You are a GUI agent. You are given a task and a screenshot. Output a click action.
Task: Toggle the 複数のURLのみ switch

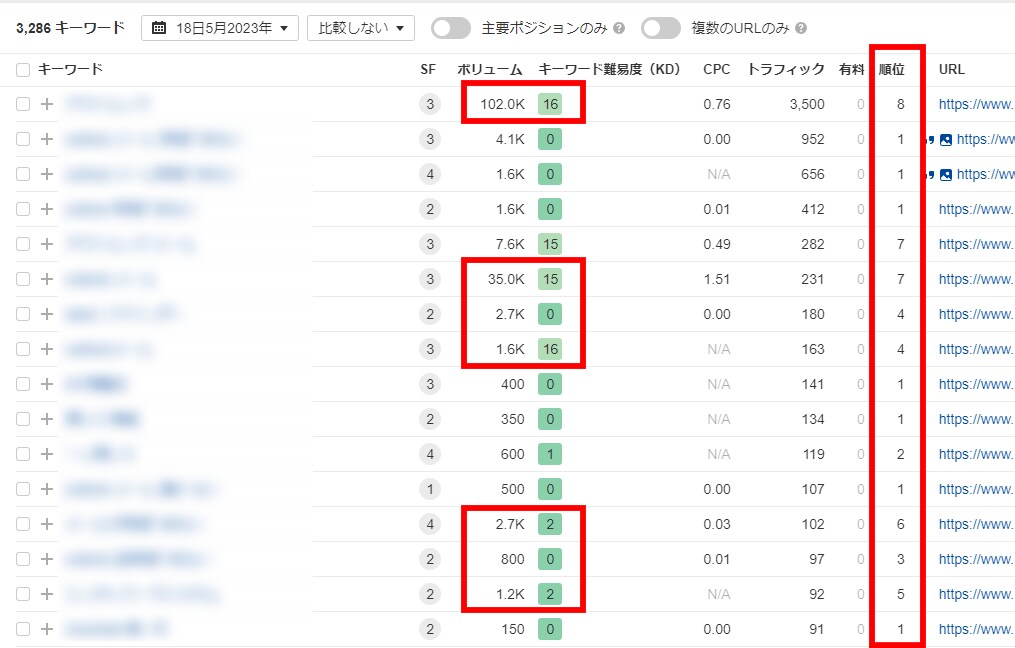click(660, 28)
